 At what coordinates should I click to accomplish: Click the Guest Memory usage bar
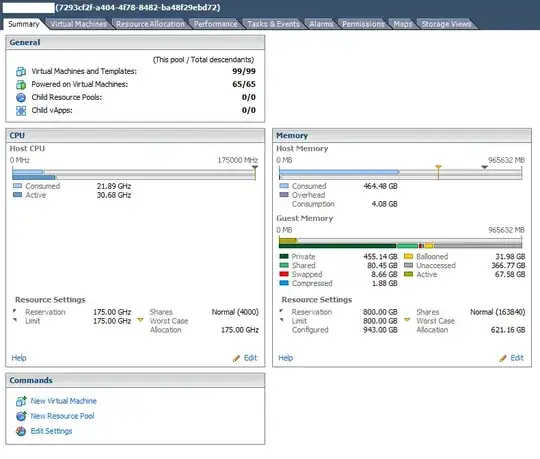click(400, 243)
